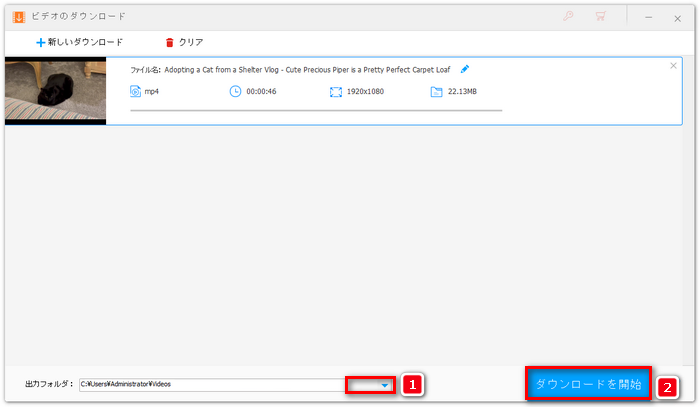Remove the cat video from the list
This screenshot has height=407, width=700.
click(673, 66)
